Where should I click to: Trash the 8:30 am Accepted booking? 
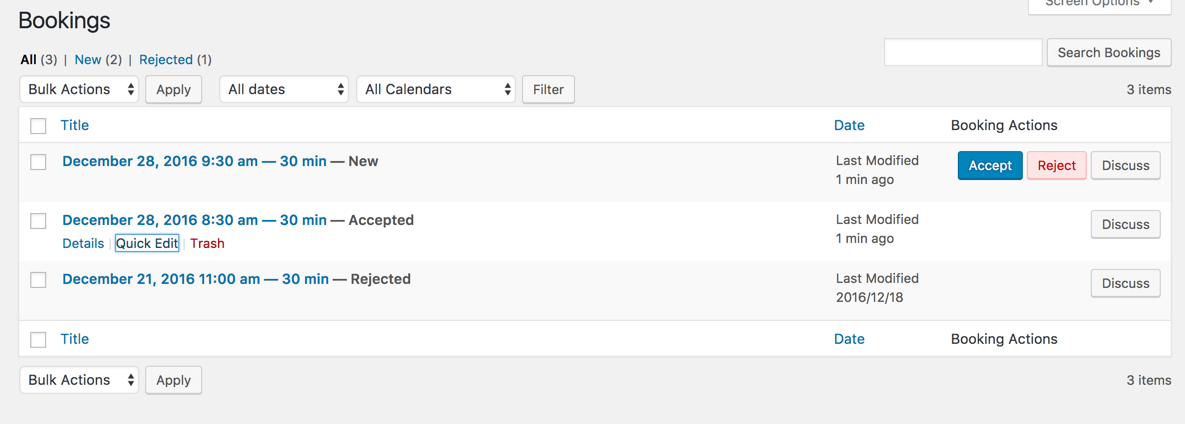[x=207, y=243]
